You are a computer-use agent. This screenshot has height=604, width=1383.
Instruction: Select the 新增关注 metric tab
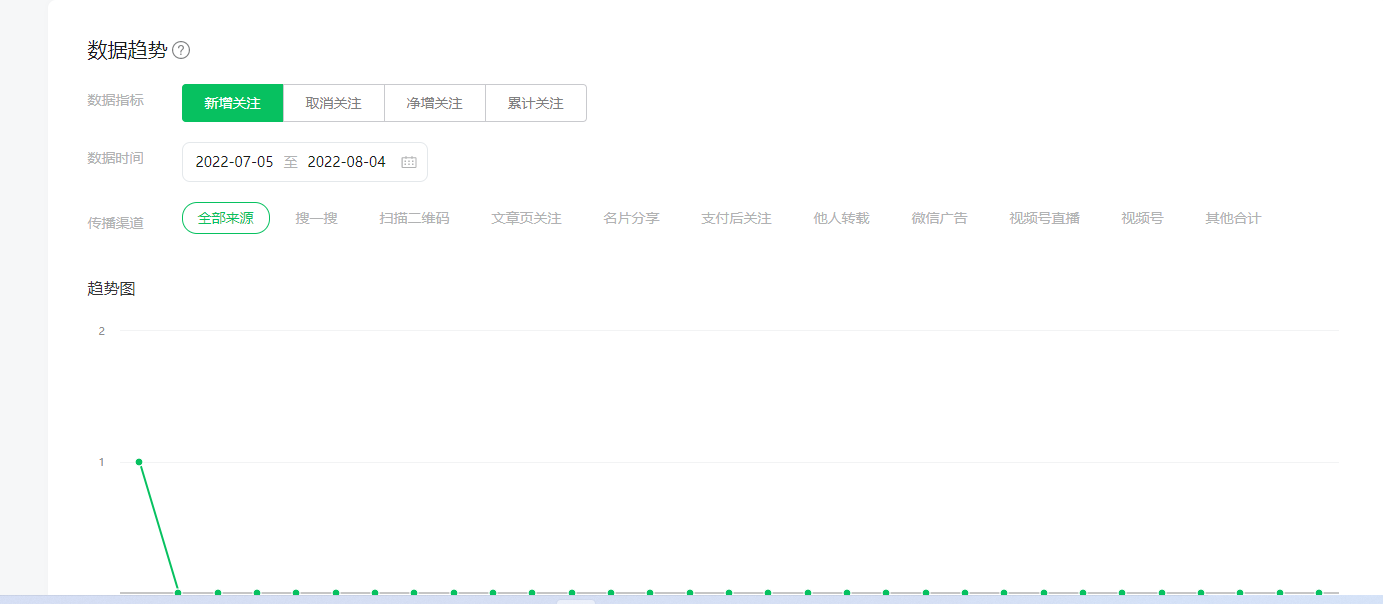click(x=233, y=103)
